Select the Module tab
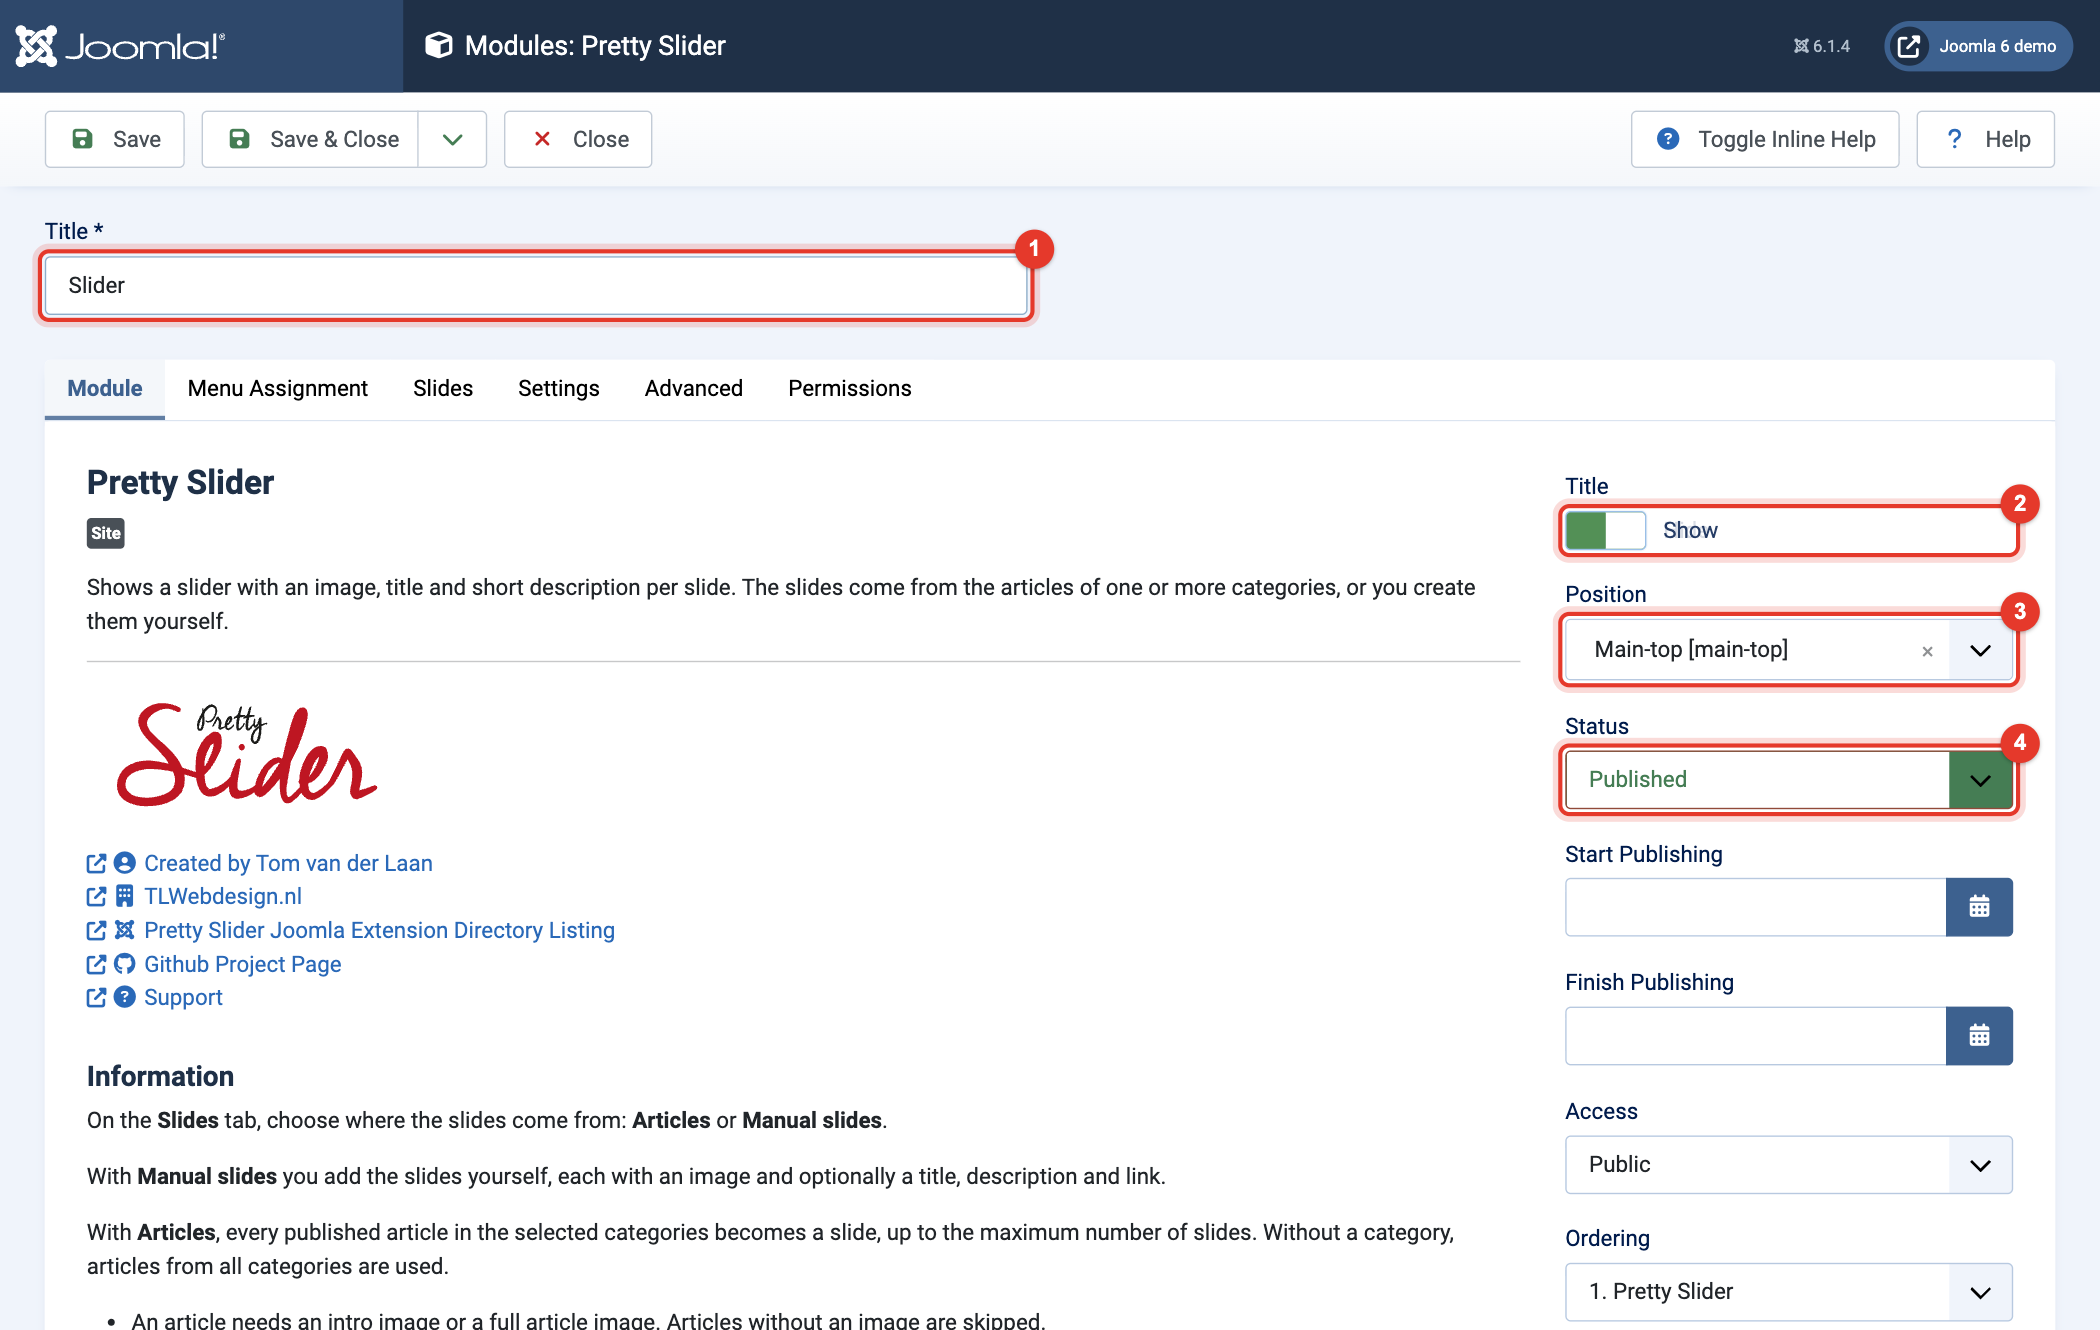2100x1330 pixels. (105, 388)
